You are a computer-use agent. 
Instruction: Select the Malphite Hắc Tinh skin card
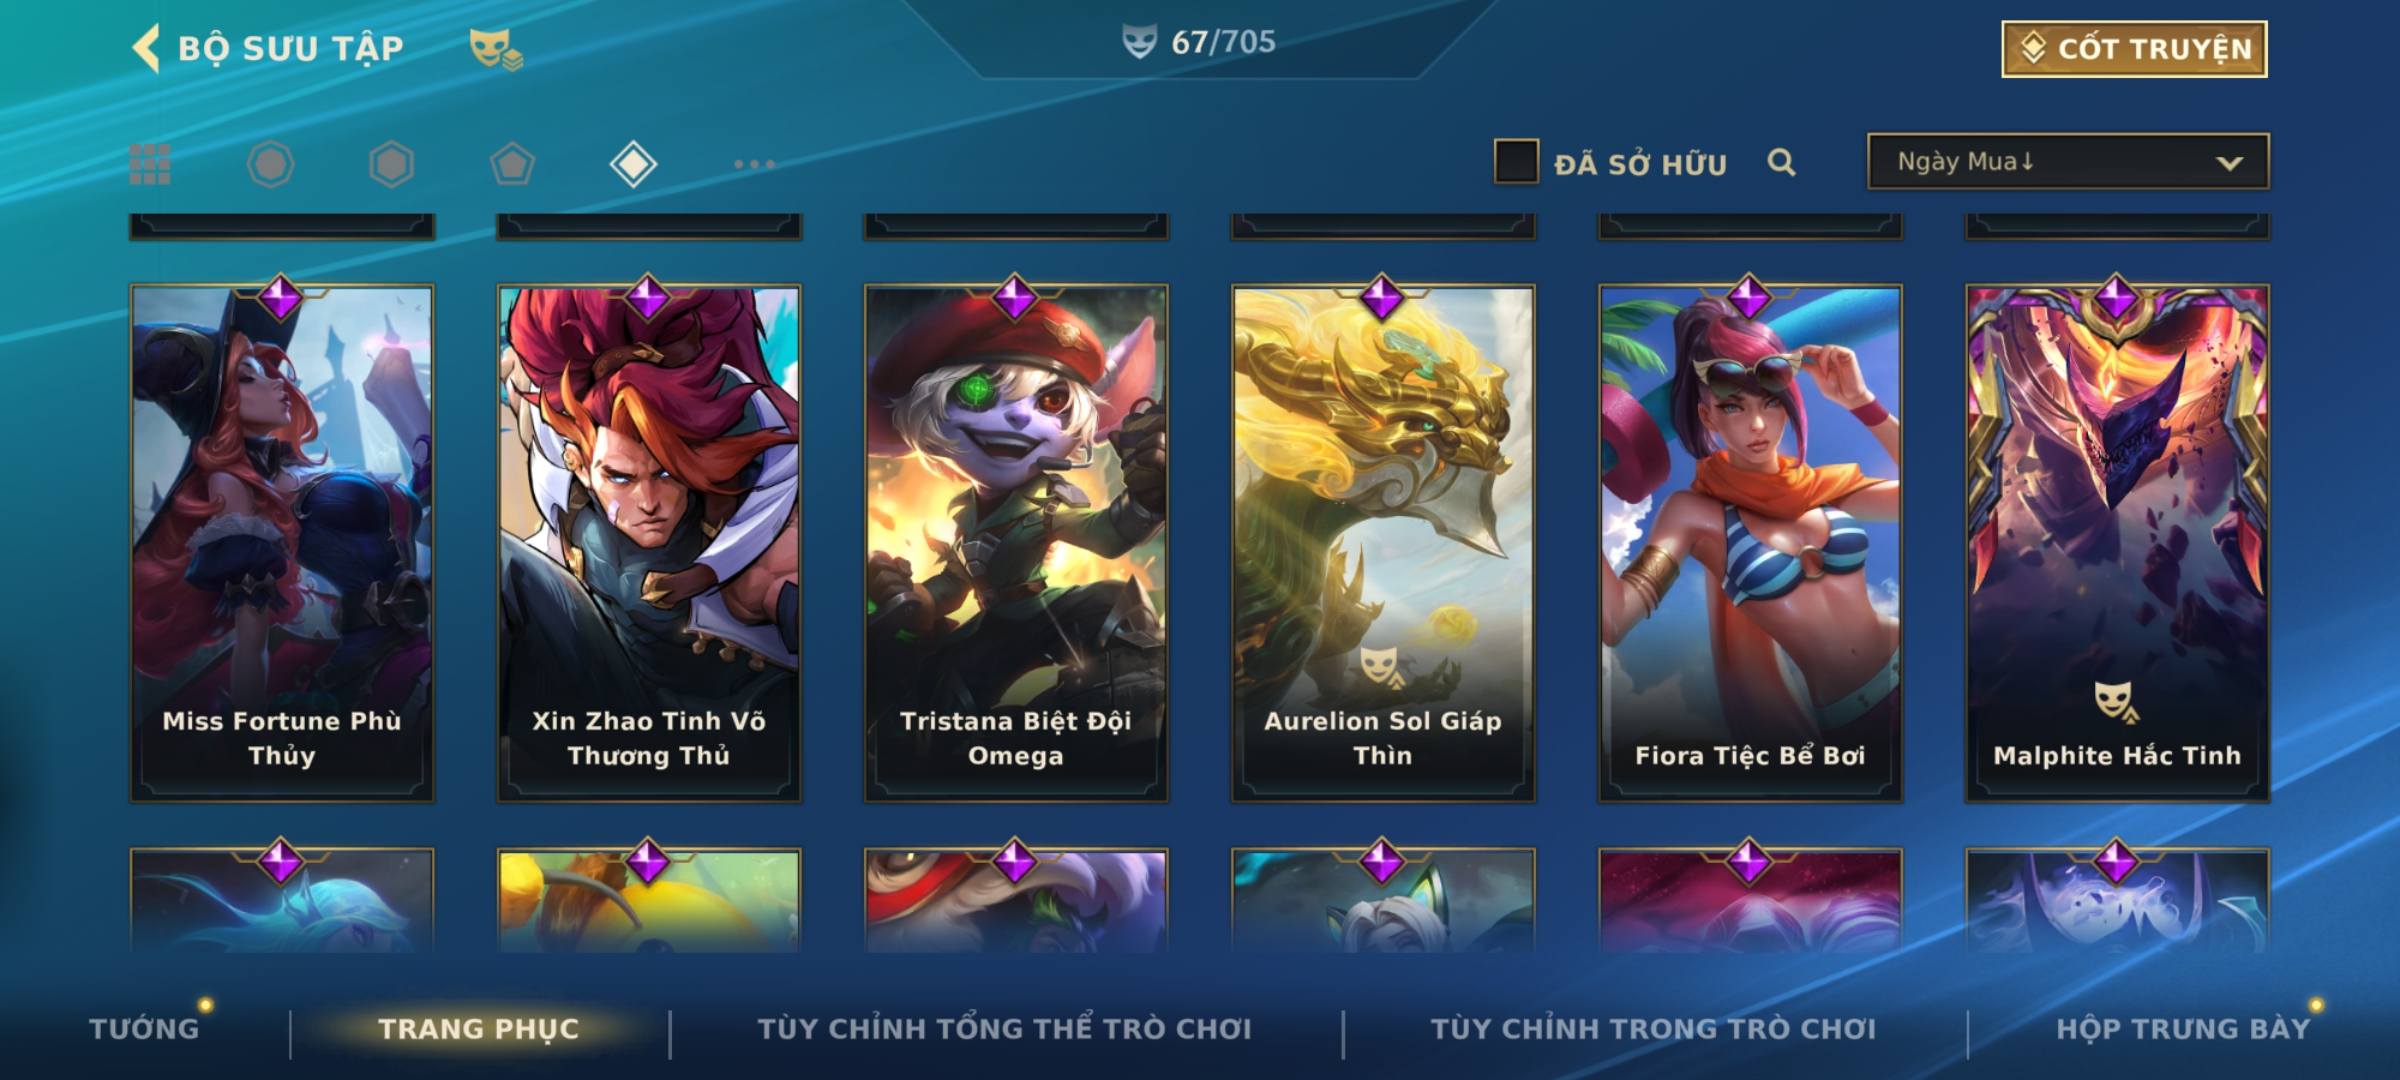coord(2117,543)
